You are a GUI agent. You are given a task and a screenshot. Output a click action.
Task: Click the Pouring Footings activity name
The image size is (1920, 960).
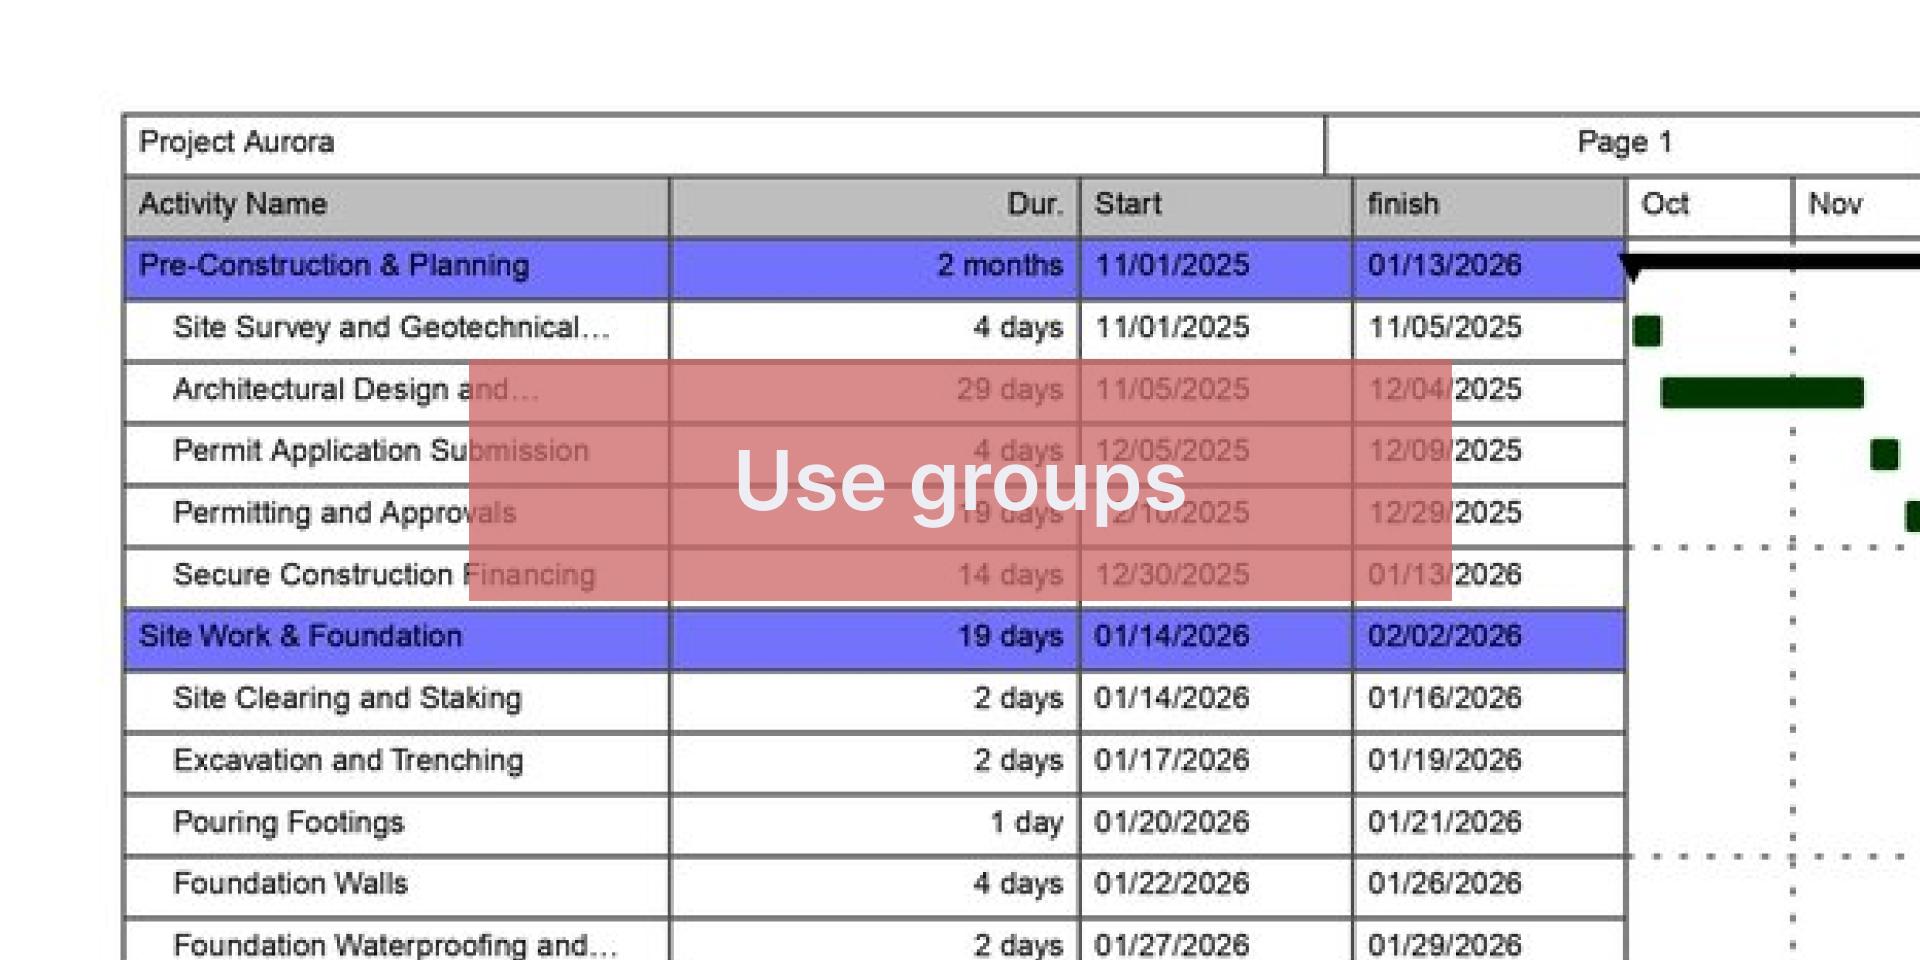[x=288, y=822]
